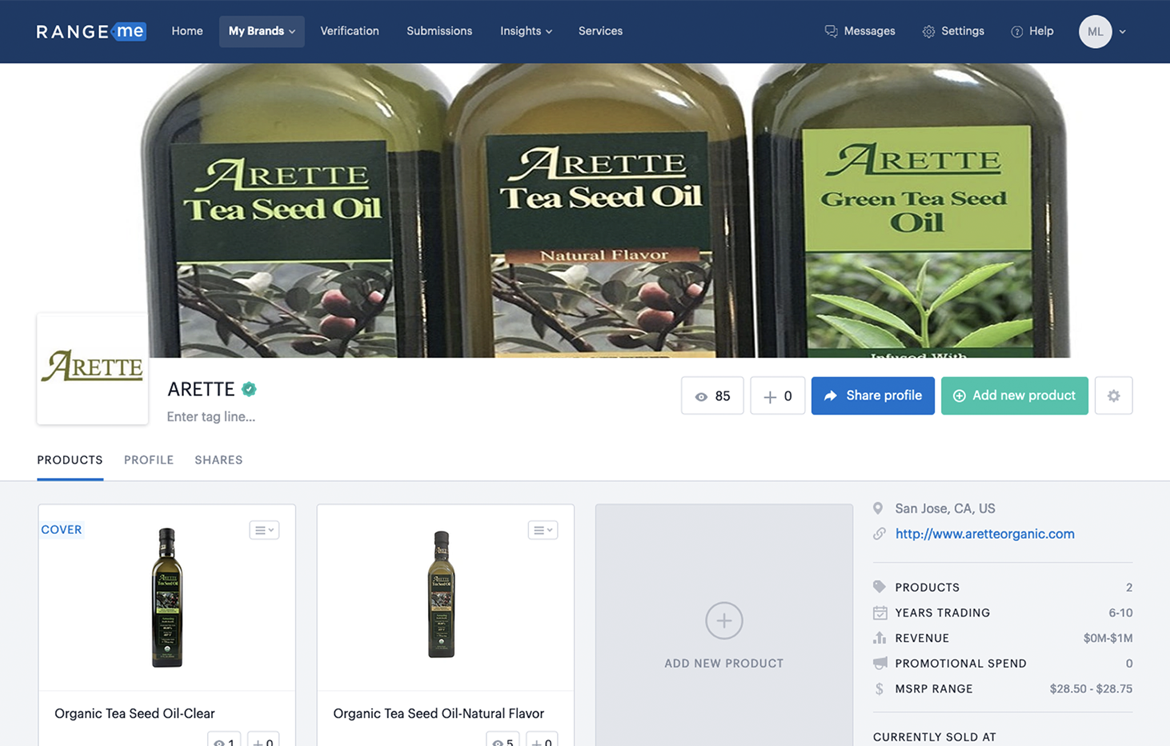Click the Share profile button
Screen dimensions: 1170x746
[873, 395]
